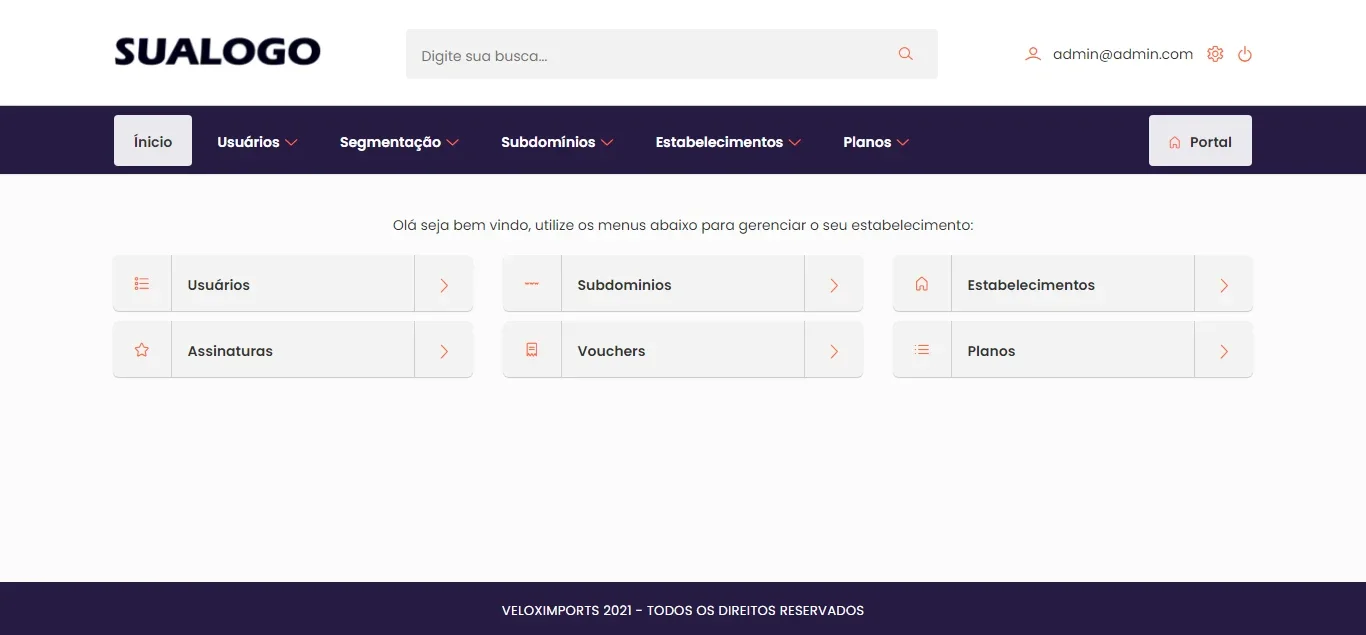
Task: Click the star icon on Assinaturas card
Action: [142, 350]
